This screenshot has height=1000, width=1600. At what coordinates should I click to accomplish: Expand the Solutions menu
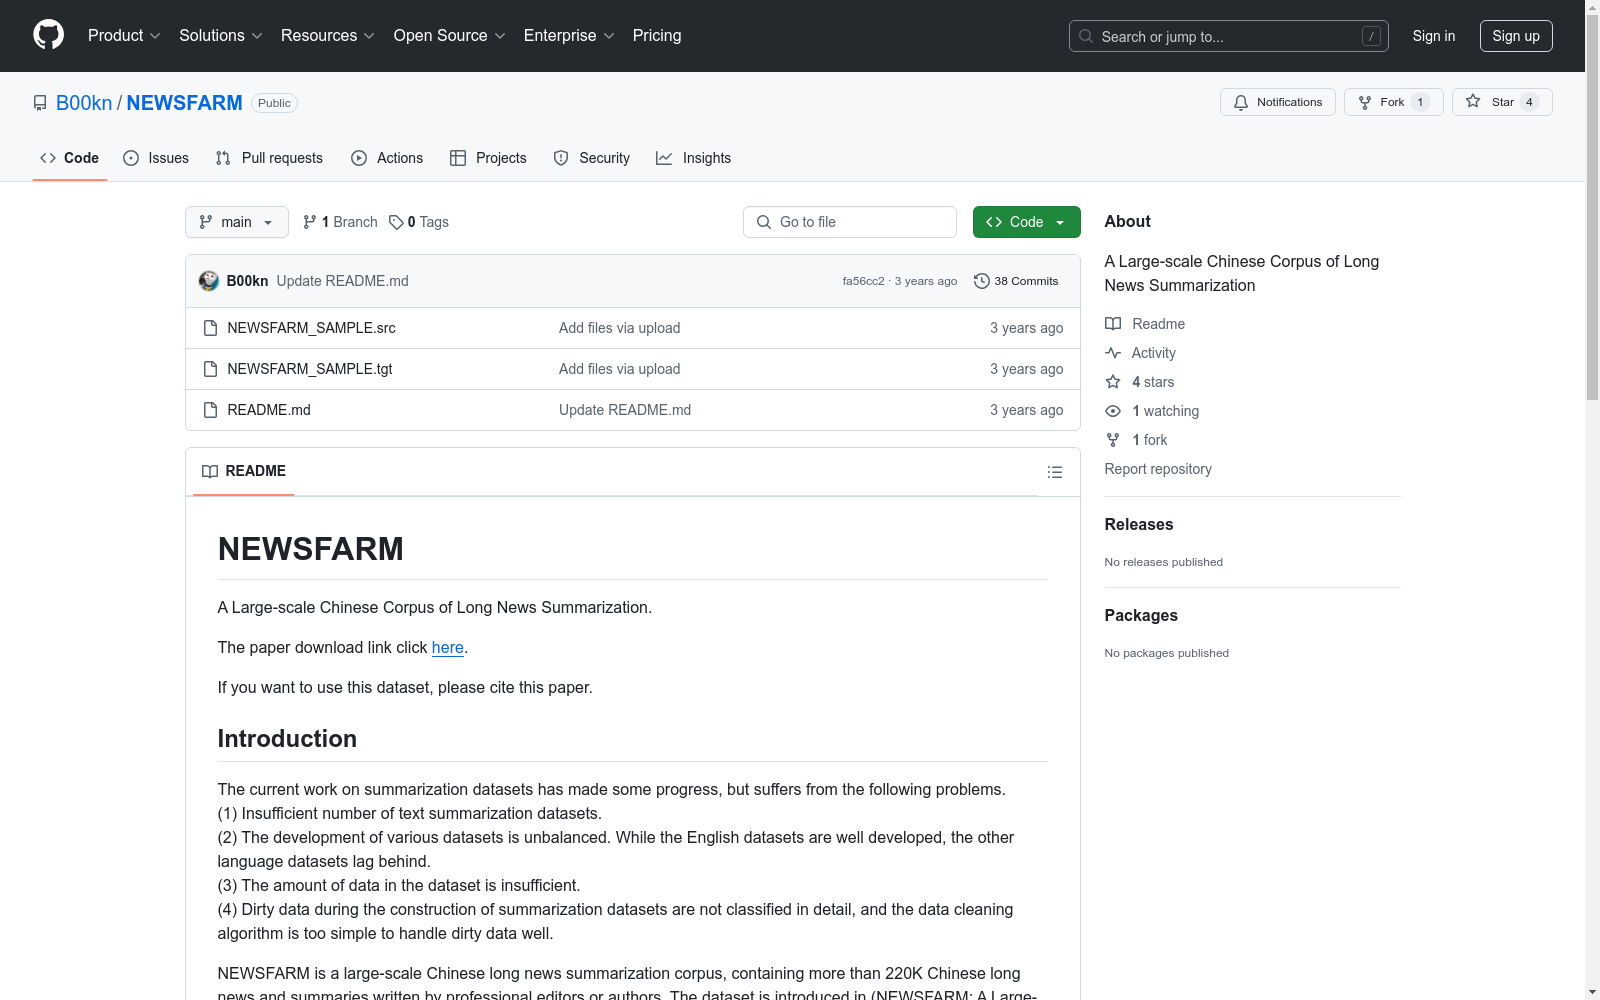[221, 36]
